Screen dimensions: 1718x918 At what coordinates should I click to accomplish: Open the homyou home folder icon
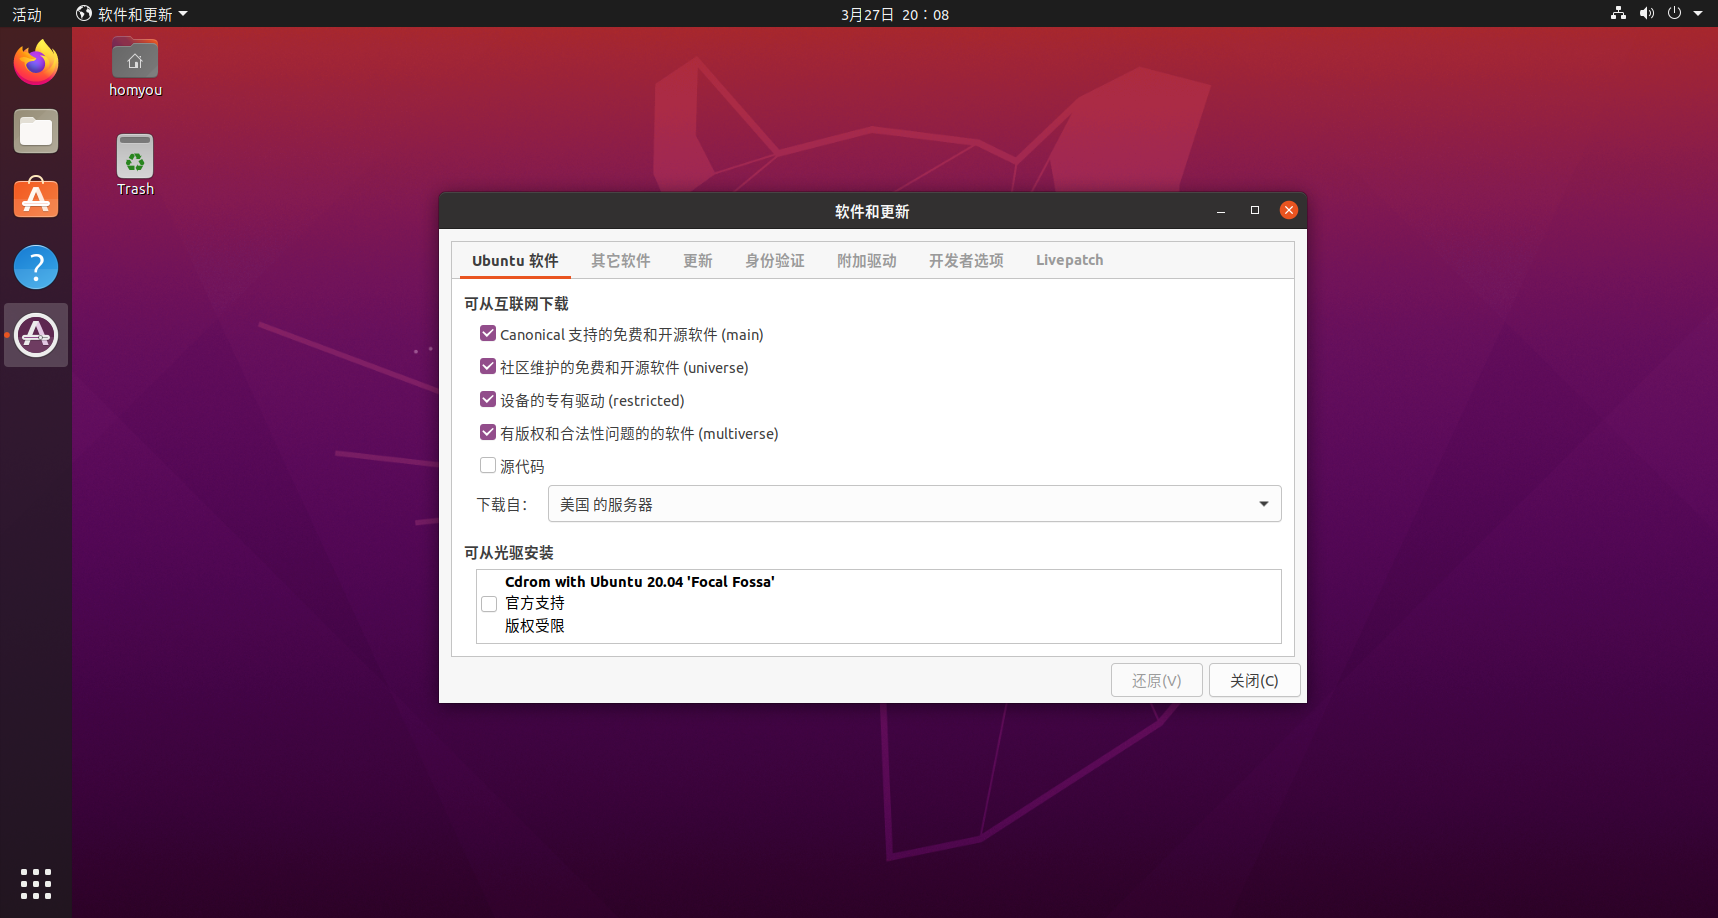(135, 68)
